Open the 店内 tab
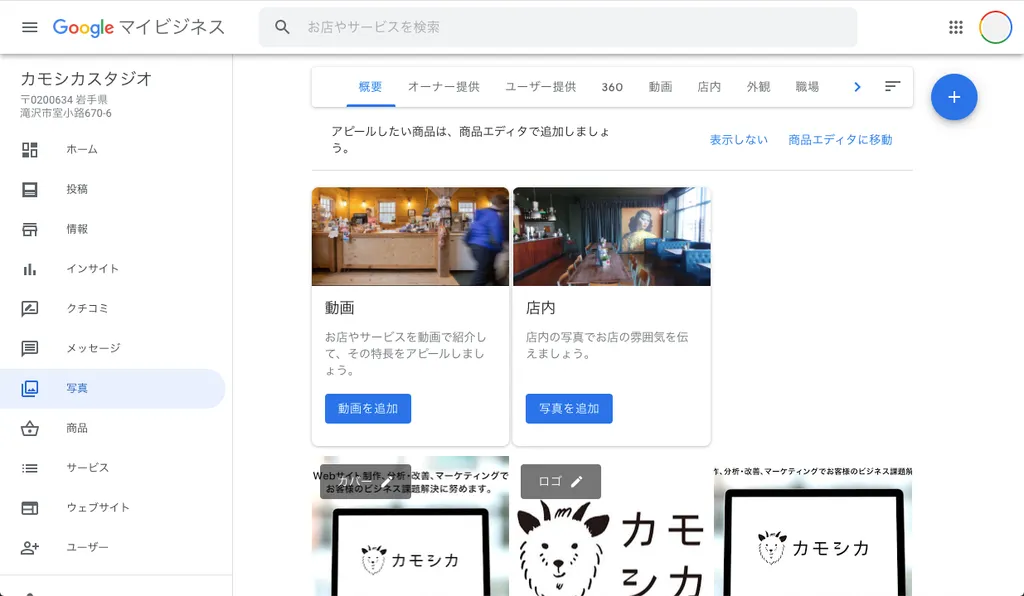 [709, 87]
